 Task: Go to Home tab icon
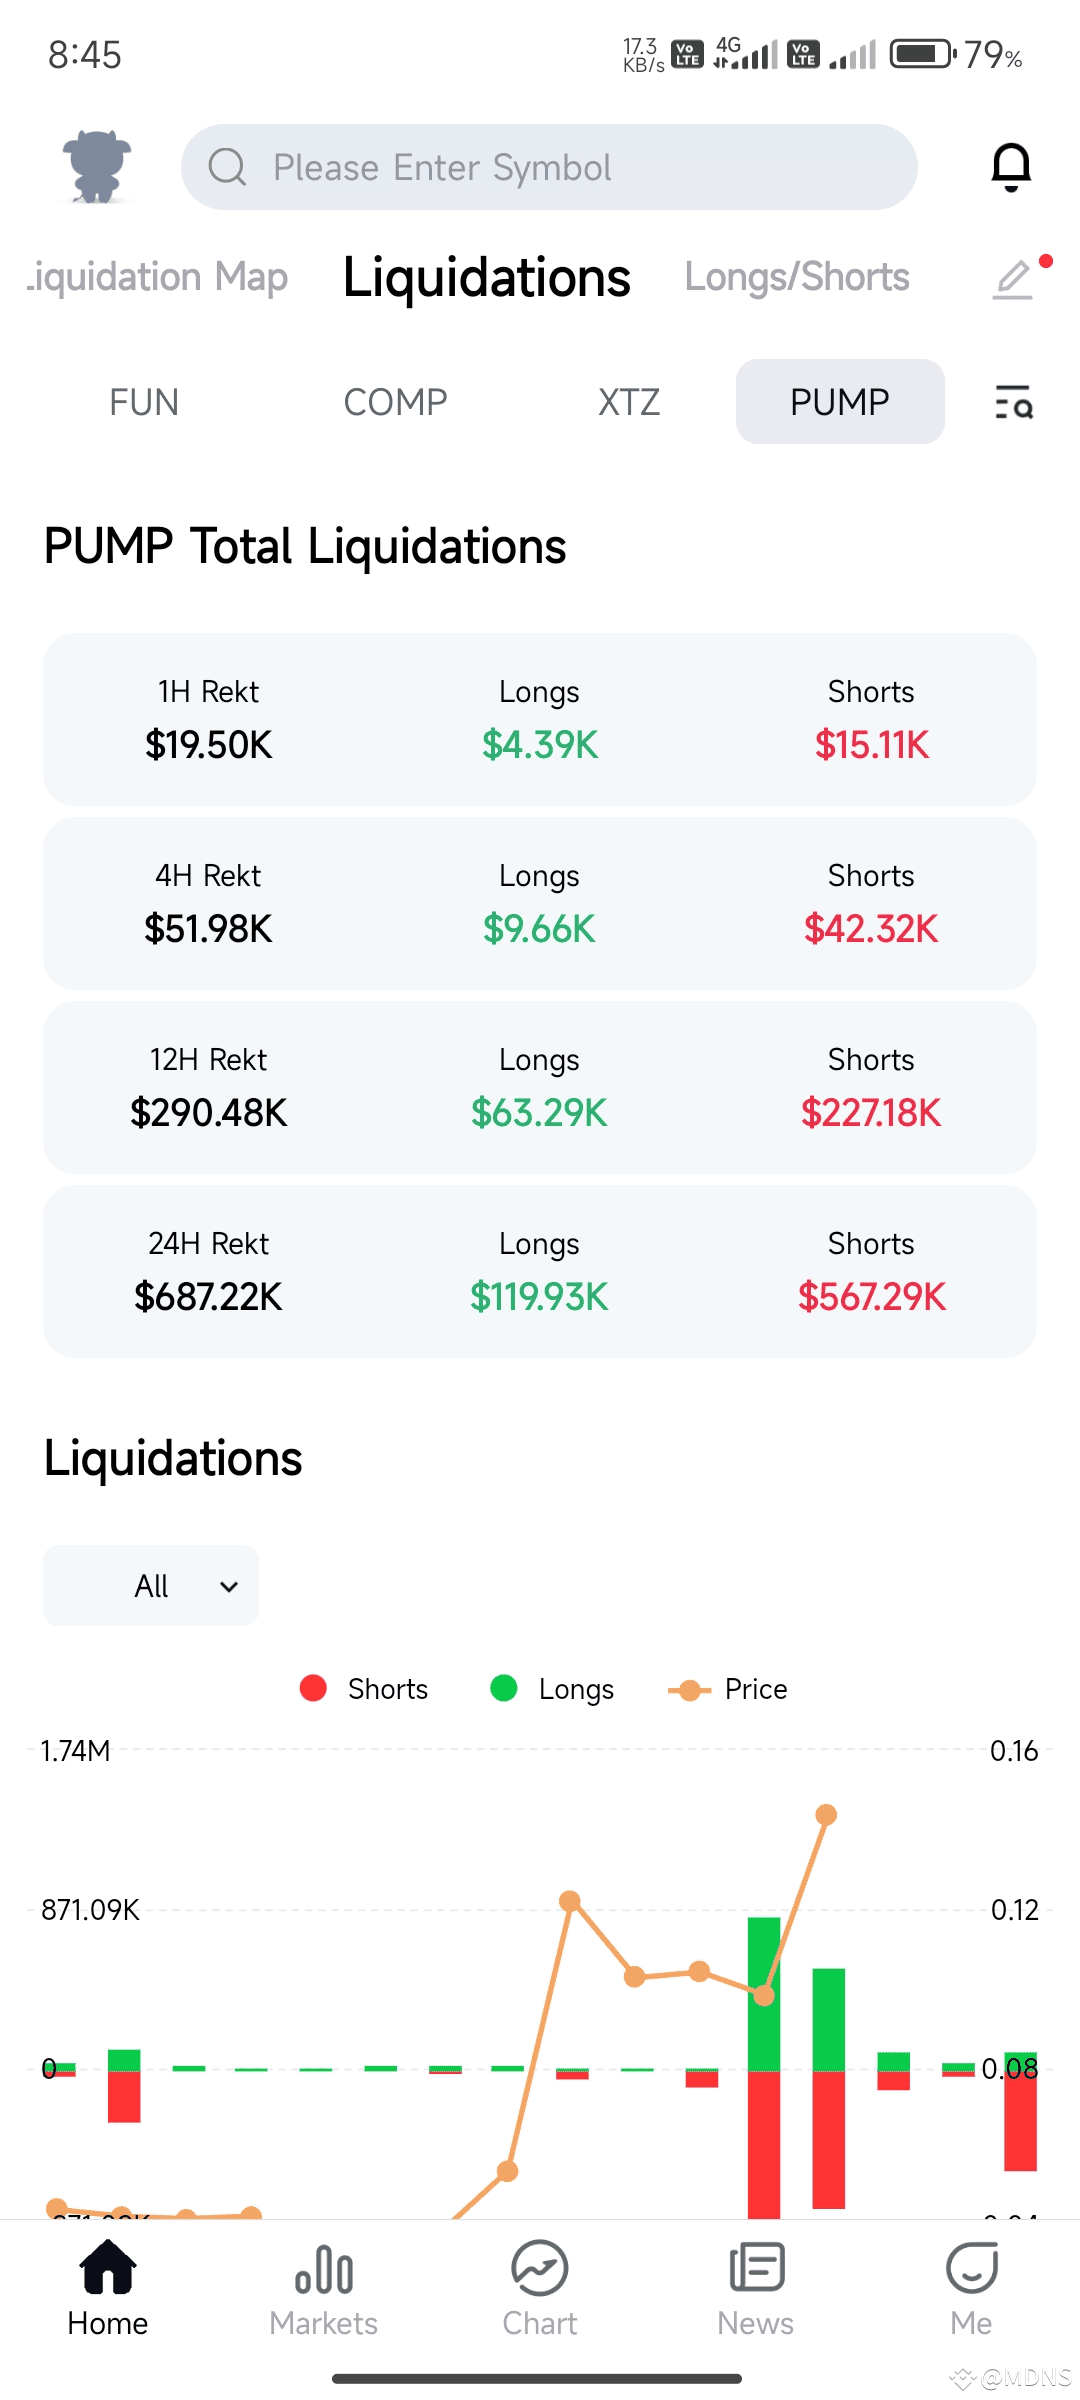tap(108, 2268)
